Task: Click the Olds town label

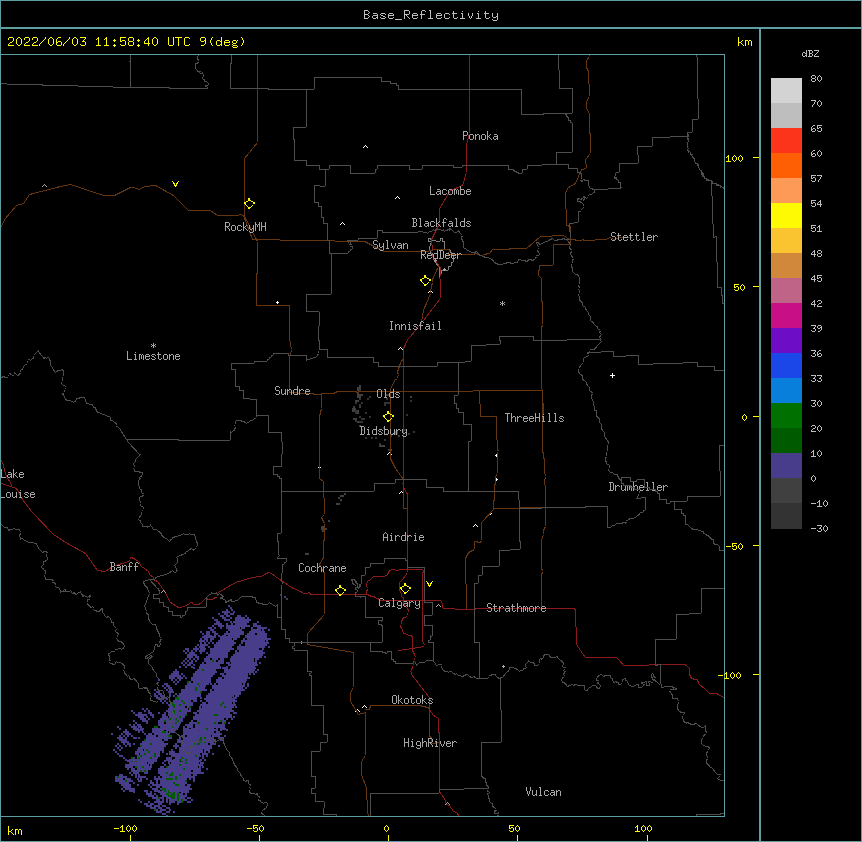Action: (x=388, y=394)
